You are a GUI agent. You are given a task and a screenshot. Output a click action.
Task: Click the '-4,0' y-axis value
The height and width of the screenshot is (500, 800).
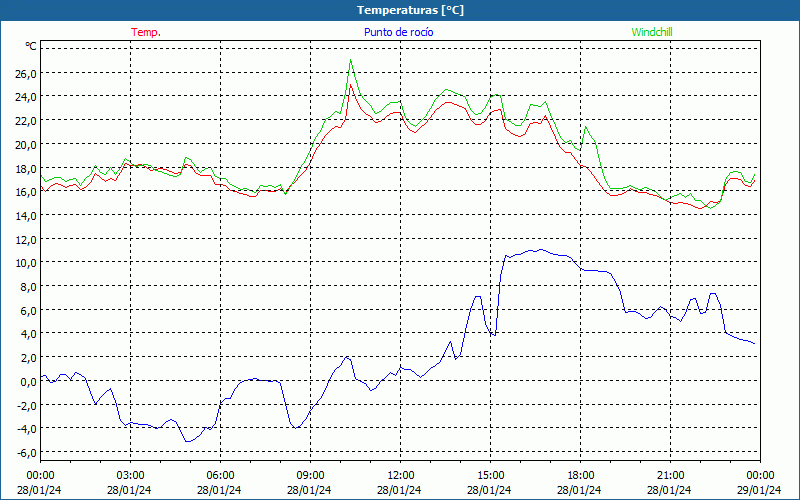[x=27, y=429]
